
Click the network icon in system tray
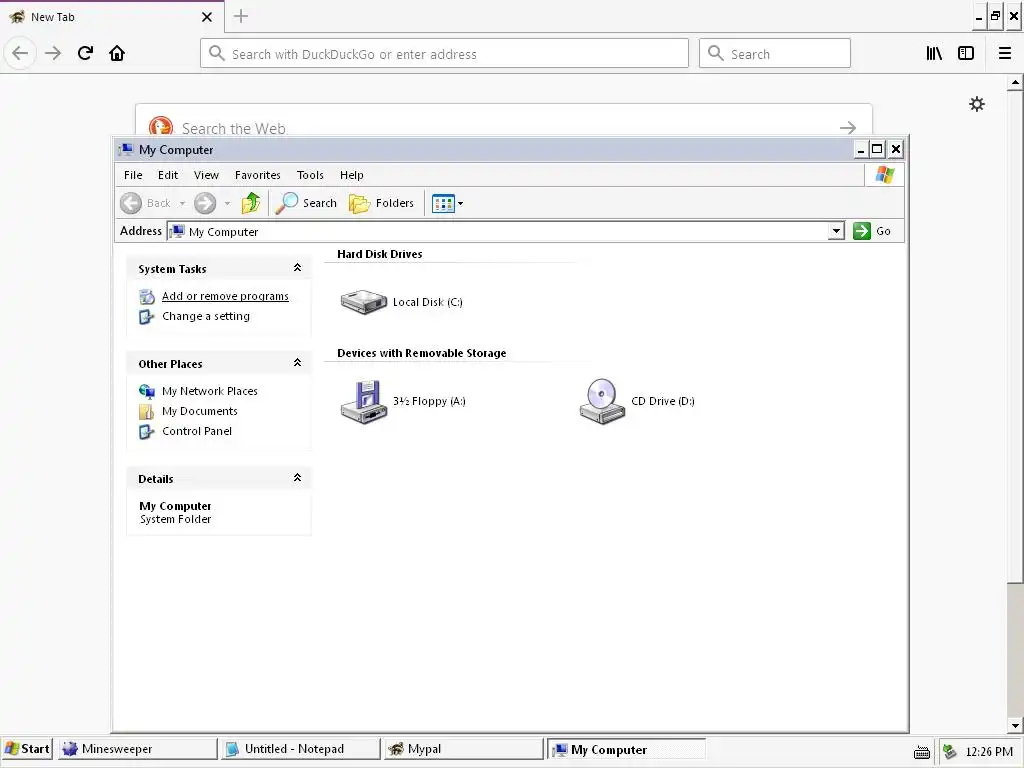[x=950, y=752]
